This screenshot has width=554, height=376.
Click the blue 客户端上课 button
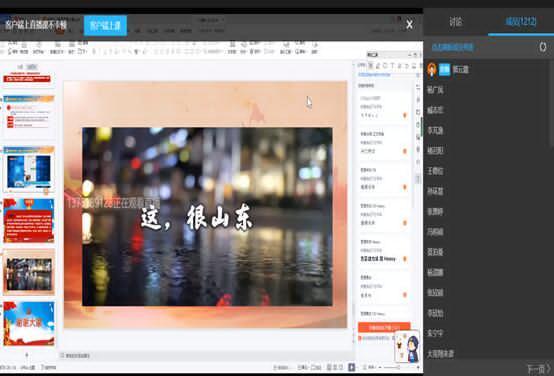point(105,25)
